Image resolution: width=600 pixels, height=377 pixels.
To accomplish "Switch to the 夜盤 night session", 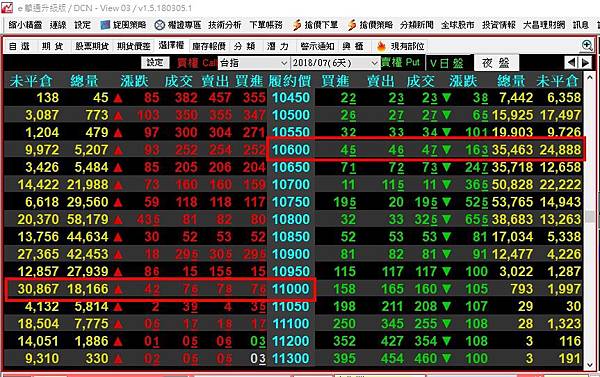I will pos(496,63).
